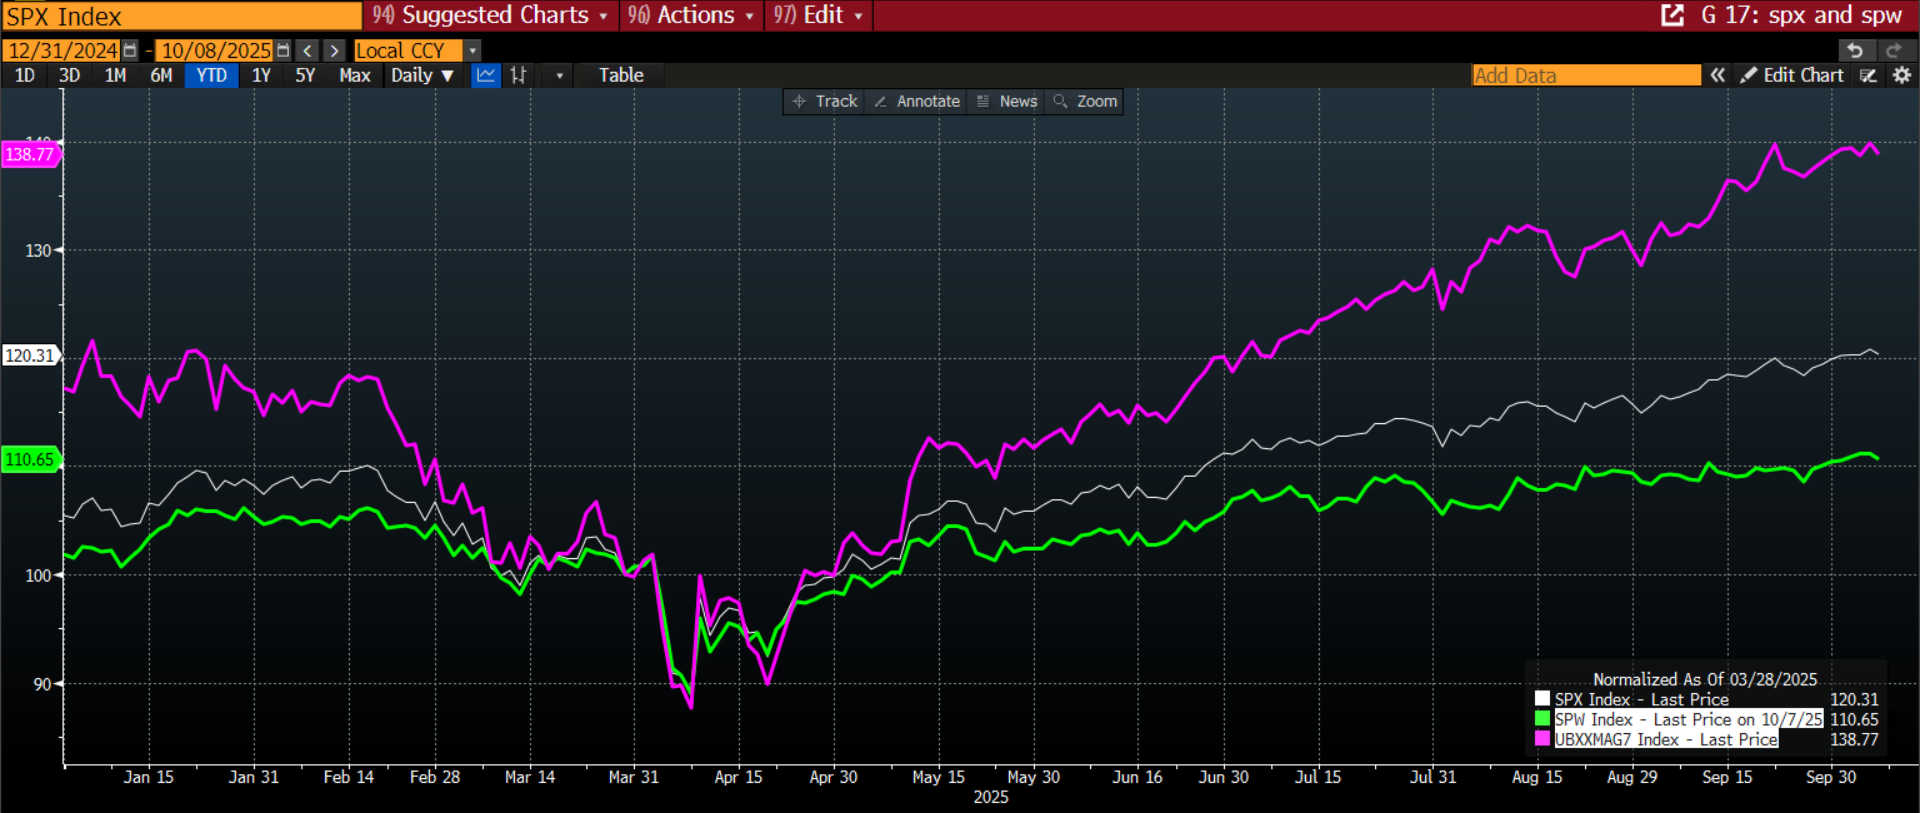The height and width of the screenshot is (813, 1920).
Task: Click the pop-out chart window icon
Action: (1672, 15)
